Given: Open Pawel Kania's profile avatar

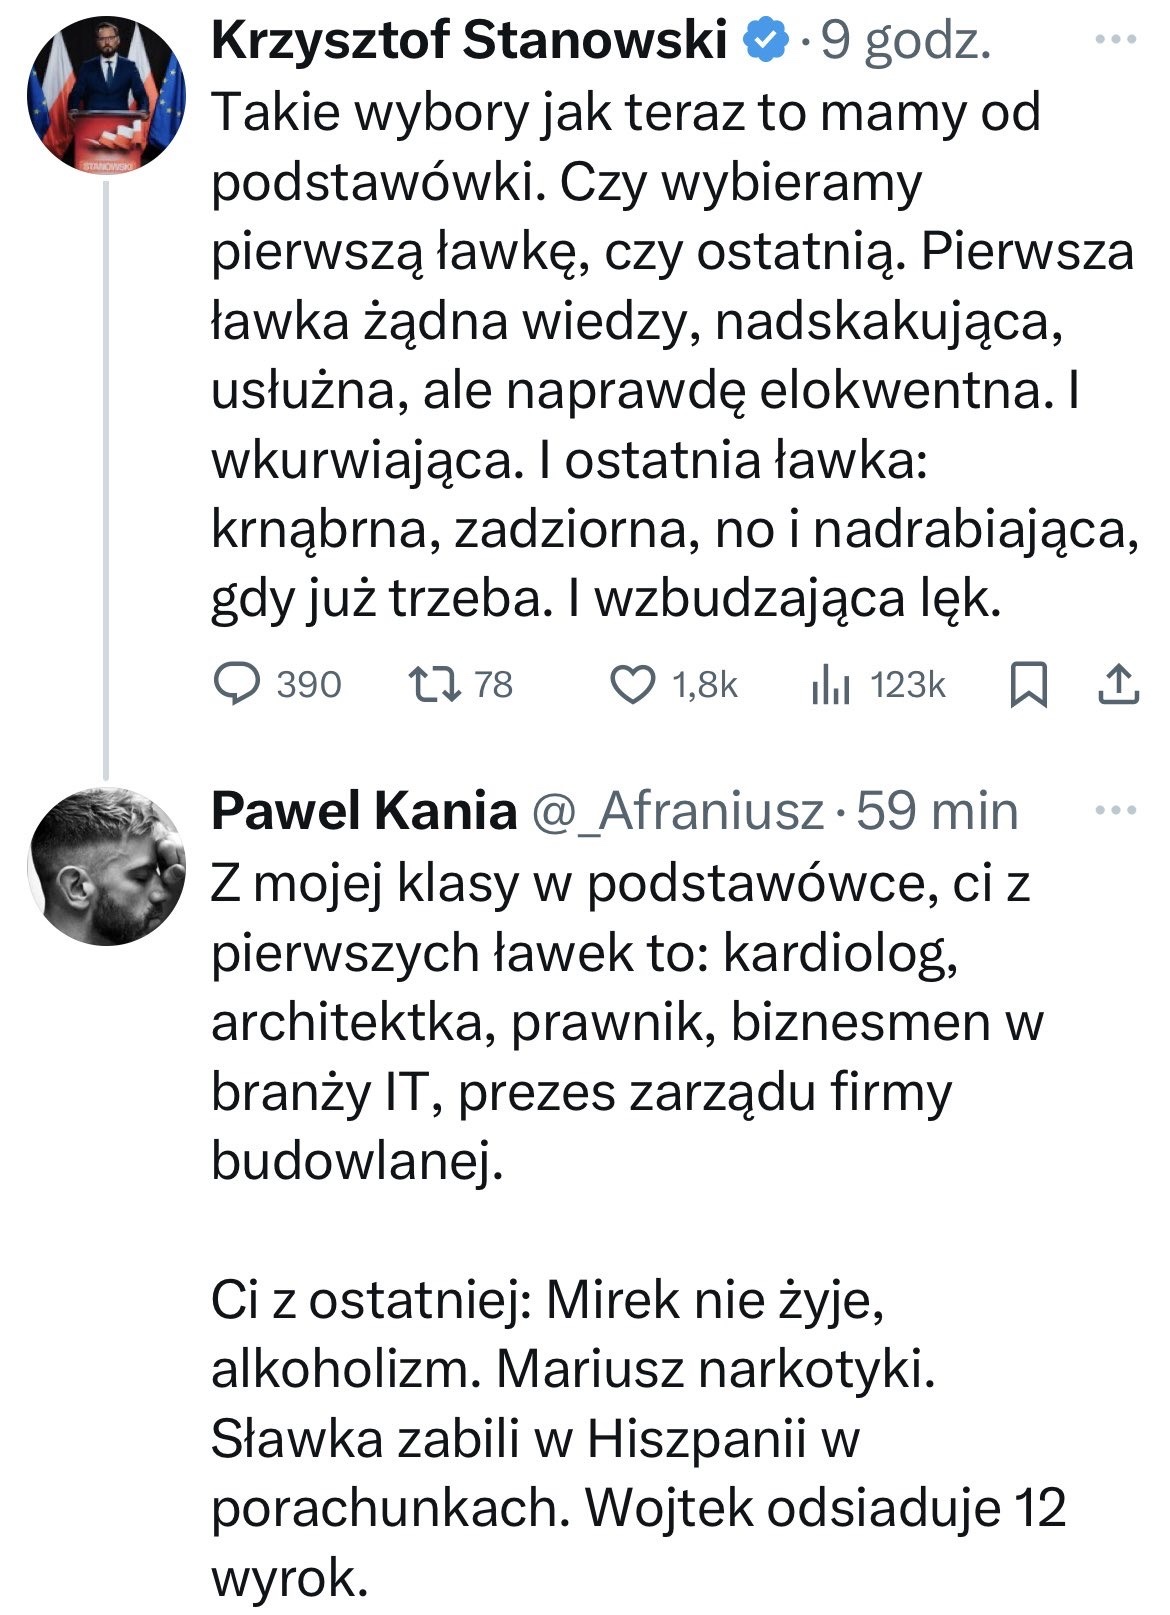Looking at the screenshot, I should [106, 866].
